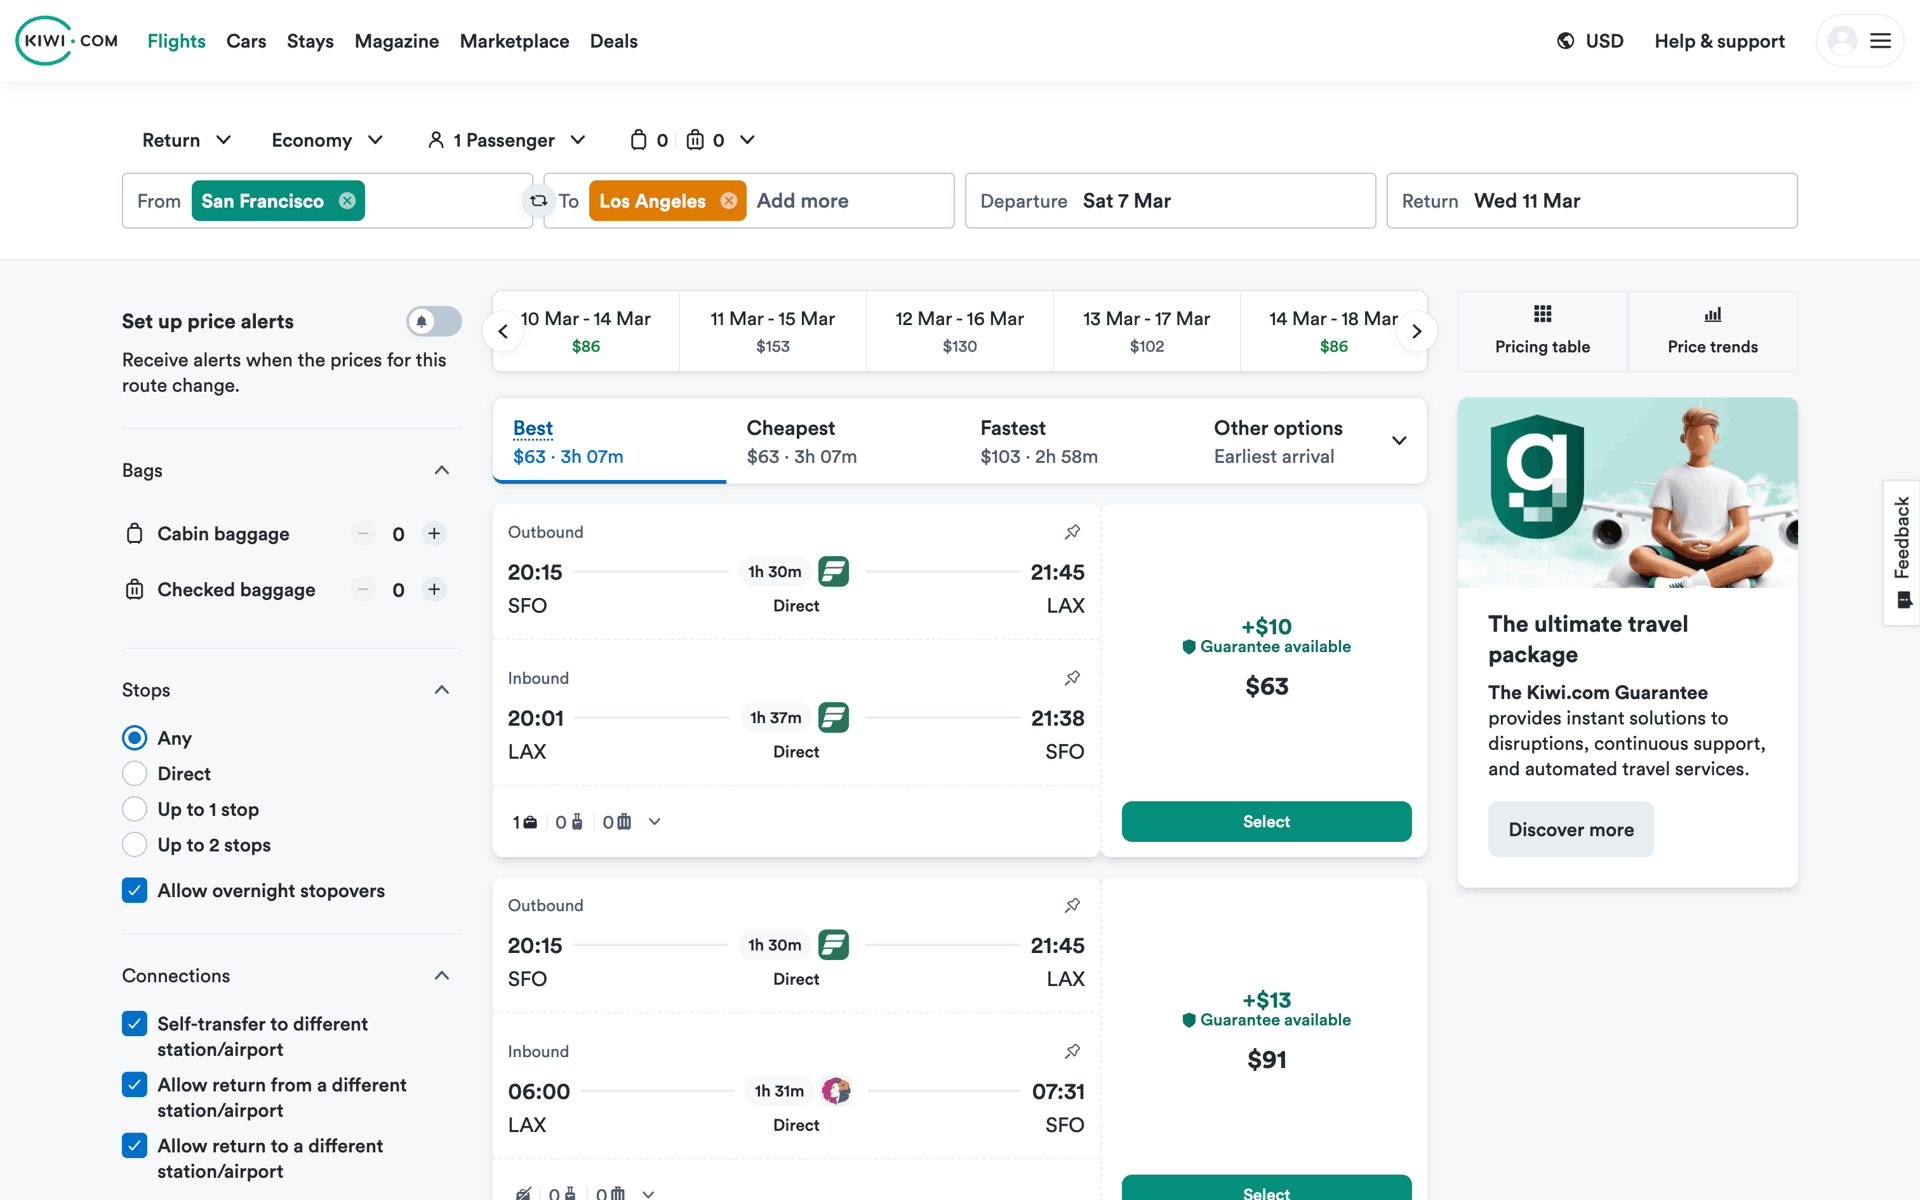
Task: Click the Departure date field
Action: pyautogui.click(x=1170, y=201)
